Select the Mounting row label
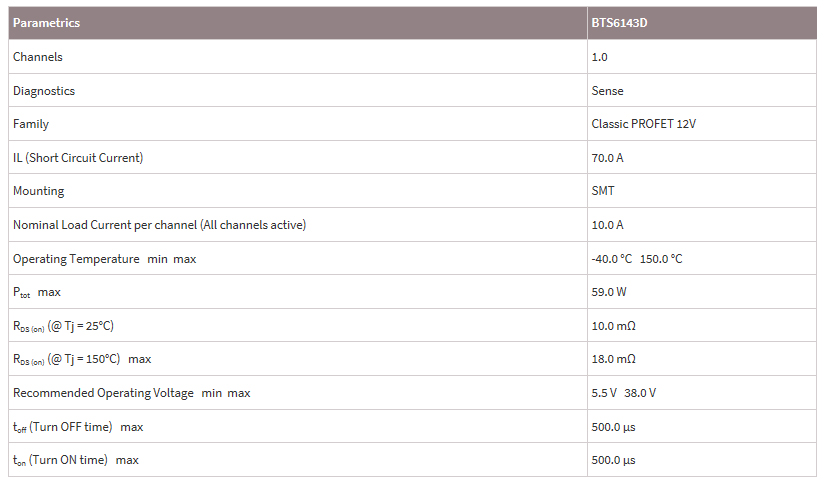828x491 pixels. point(38,191)
